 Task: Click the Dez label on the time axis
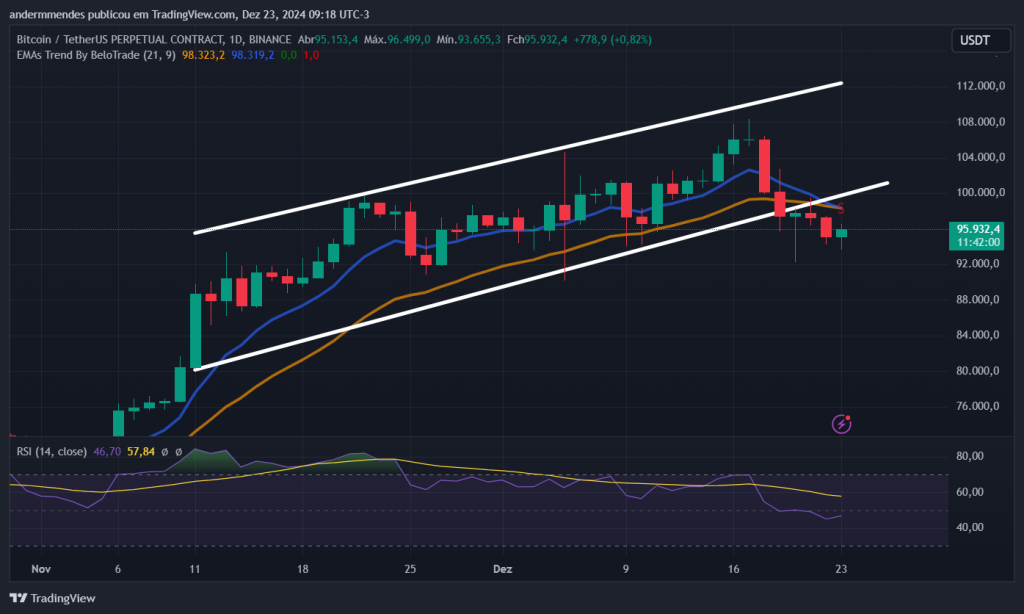[502, 568]
